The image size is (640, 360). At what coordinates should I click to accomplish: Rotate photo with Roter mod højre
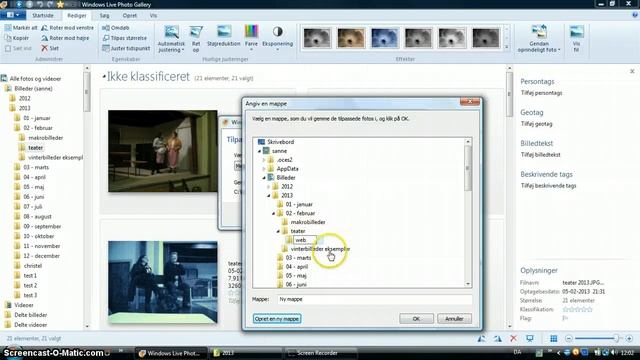point(65,38)
